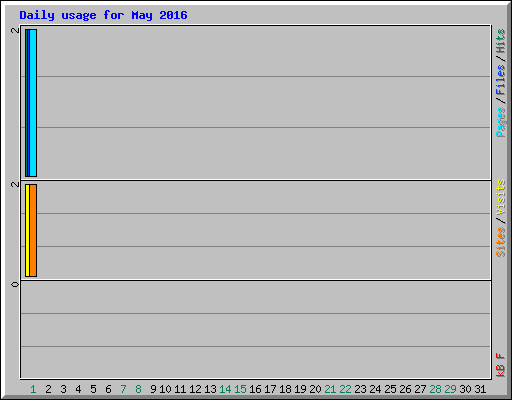Click day 30 on the x-axis
This screenshot has width=512, height=400.
click(465, 389)
